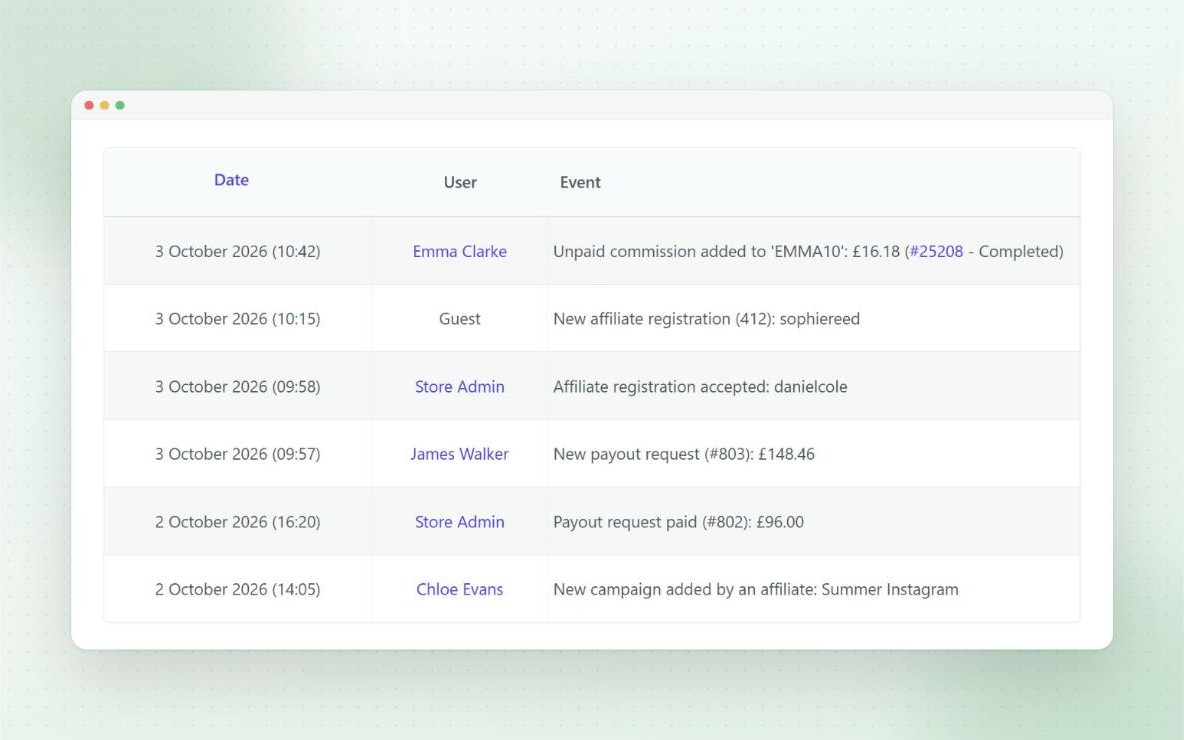The height and width of the screenshot is (740, 1184).
Task: Open the Store Admin link for payout #802
Action: (x=459, y=522)
